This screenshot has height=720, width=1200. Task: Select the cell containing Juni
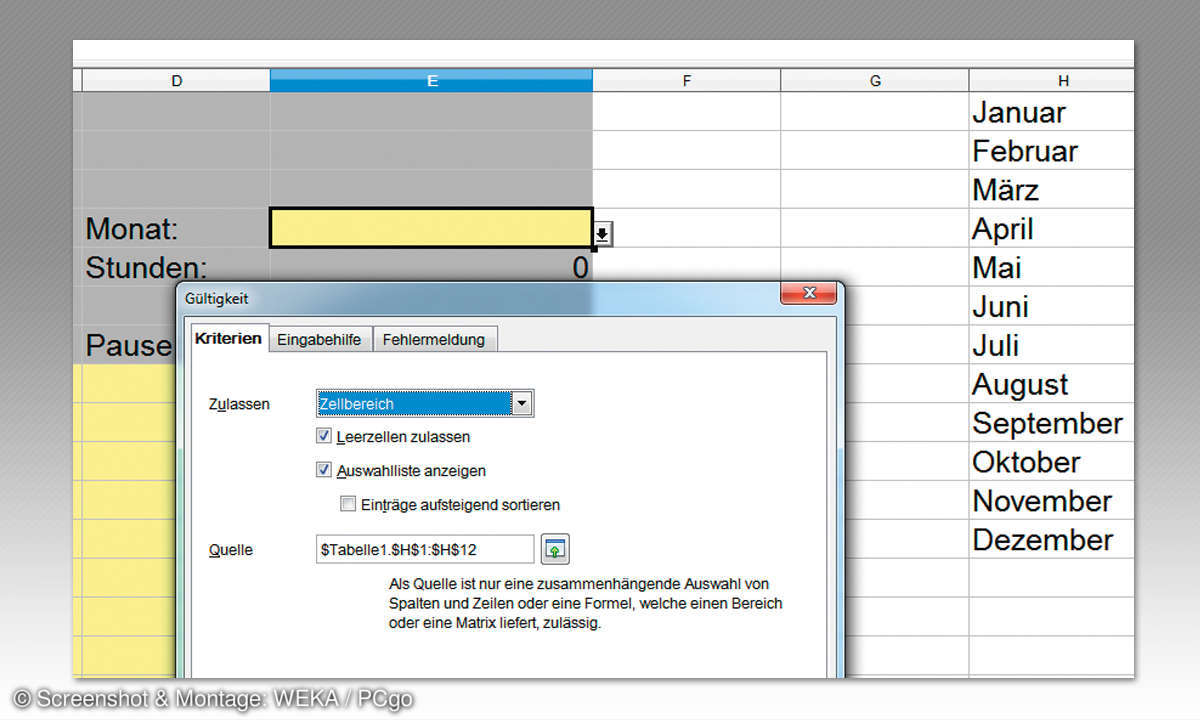pyautogui.click(x=1051, y=307)
